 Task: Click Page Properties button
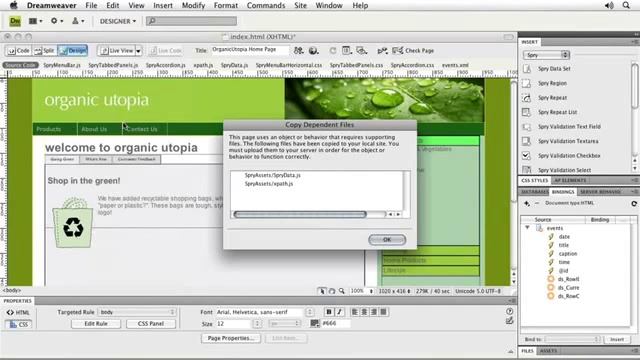231,338
